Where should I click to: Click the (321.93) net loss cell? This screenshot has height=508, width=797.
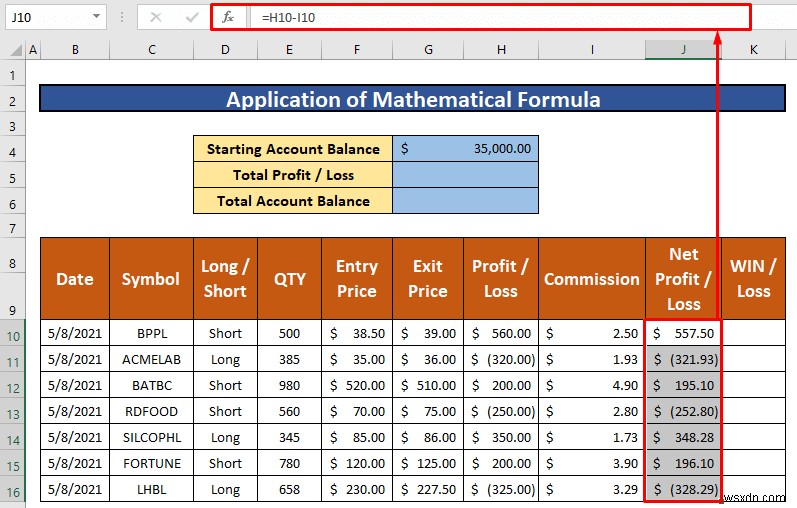[x=684, y=360]
